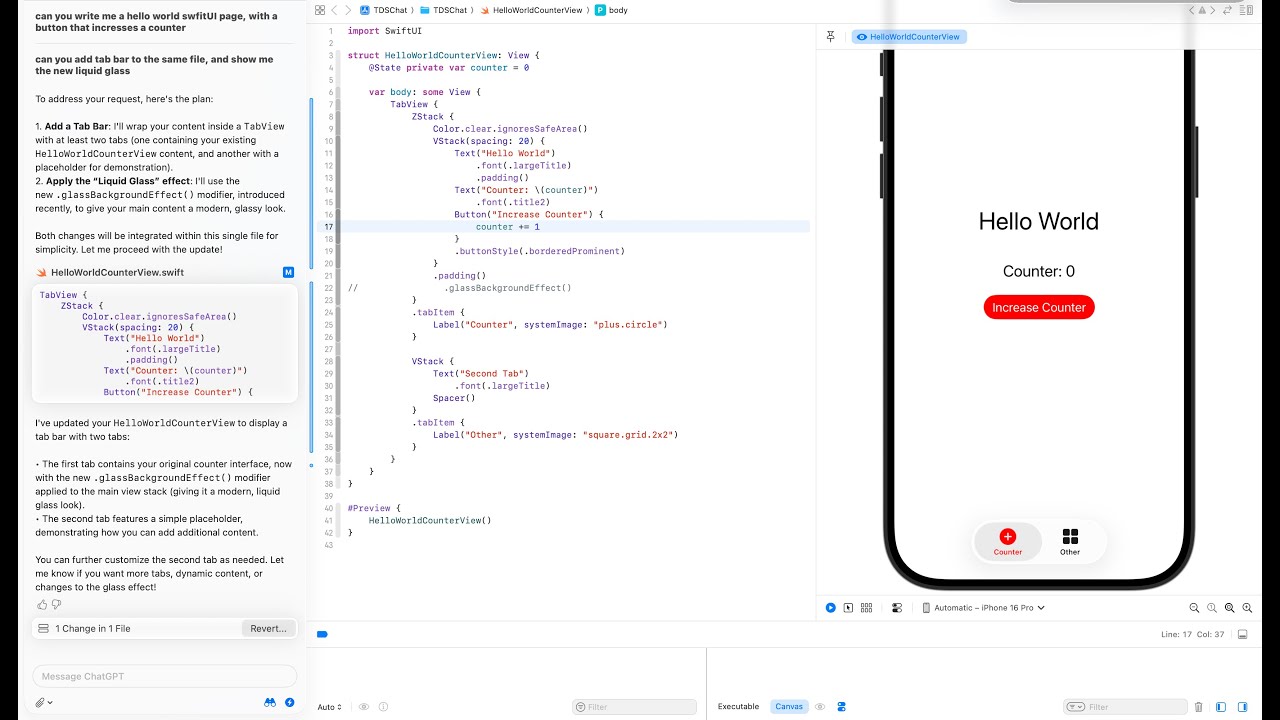This screenshot has height=720, width=1280.
Task: Clear the debug console with trash icon
Action: tap(1199, 707)
